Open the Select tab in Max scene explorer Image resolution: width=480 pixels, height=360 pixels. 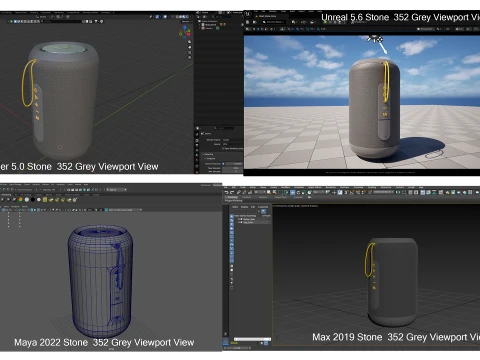[235, 207]
